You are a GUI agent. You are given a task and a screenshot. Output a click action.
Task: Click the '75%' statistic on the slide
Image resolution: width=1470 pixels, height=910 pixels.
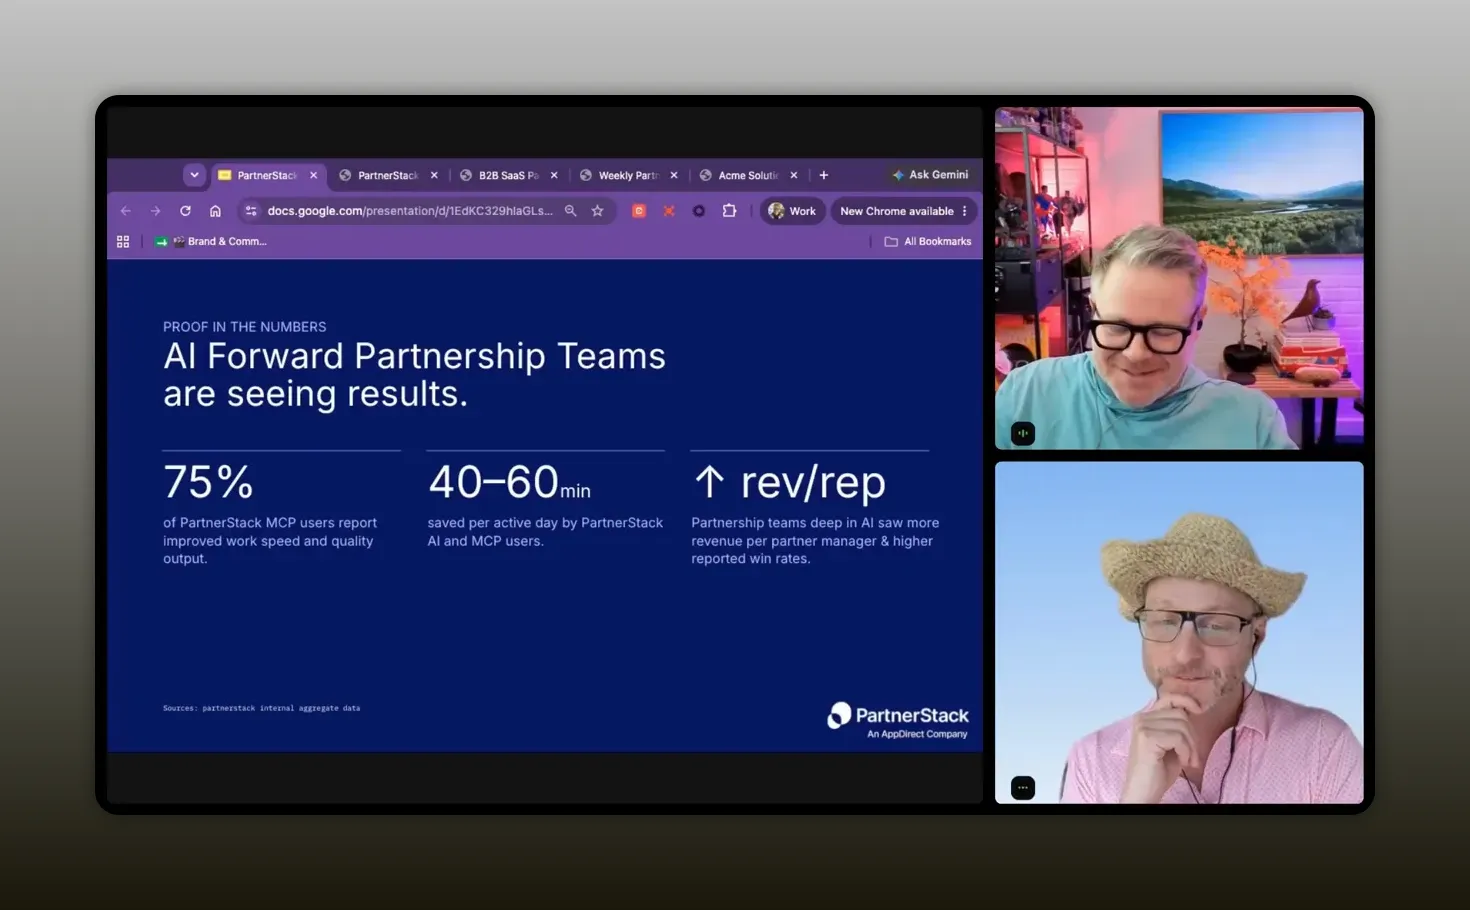point(208,482)
